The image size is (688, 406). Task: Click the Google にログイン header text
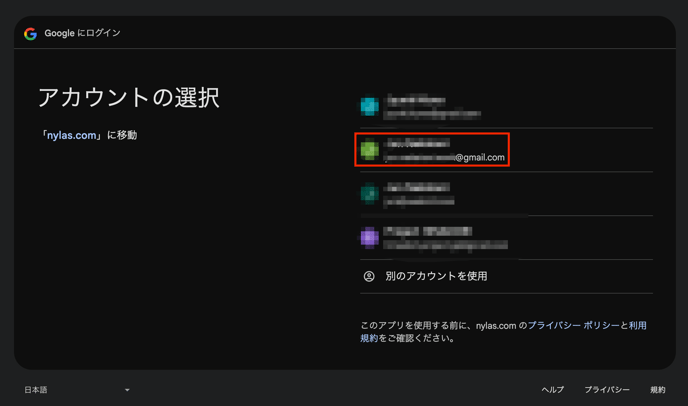[82, 33]
